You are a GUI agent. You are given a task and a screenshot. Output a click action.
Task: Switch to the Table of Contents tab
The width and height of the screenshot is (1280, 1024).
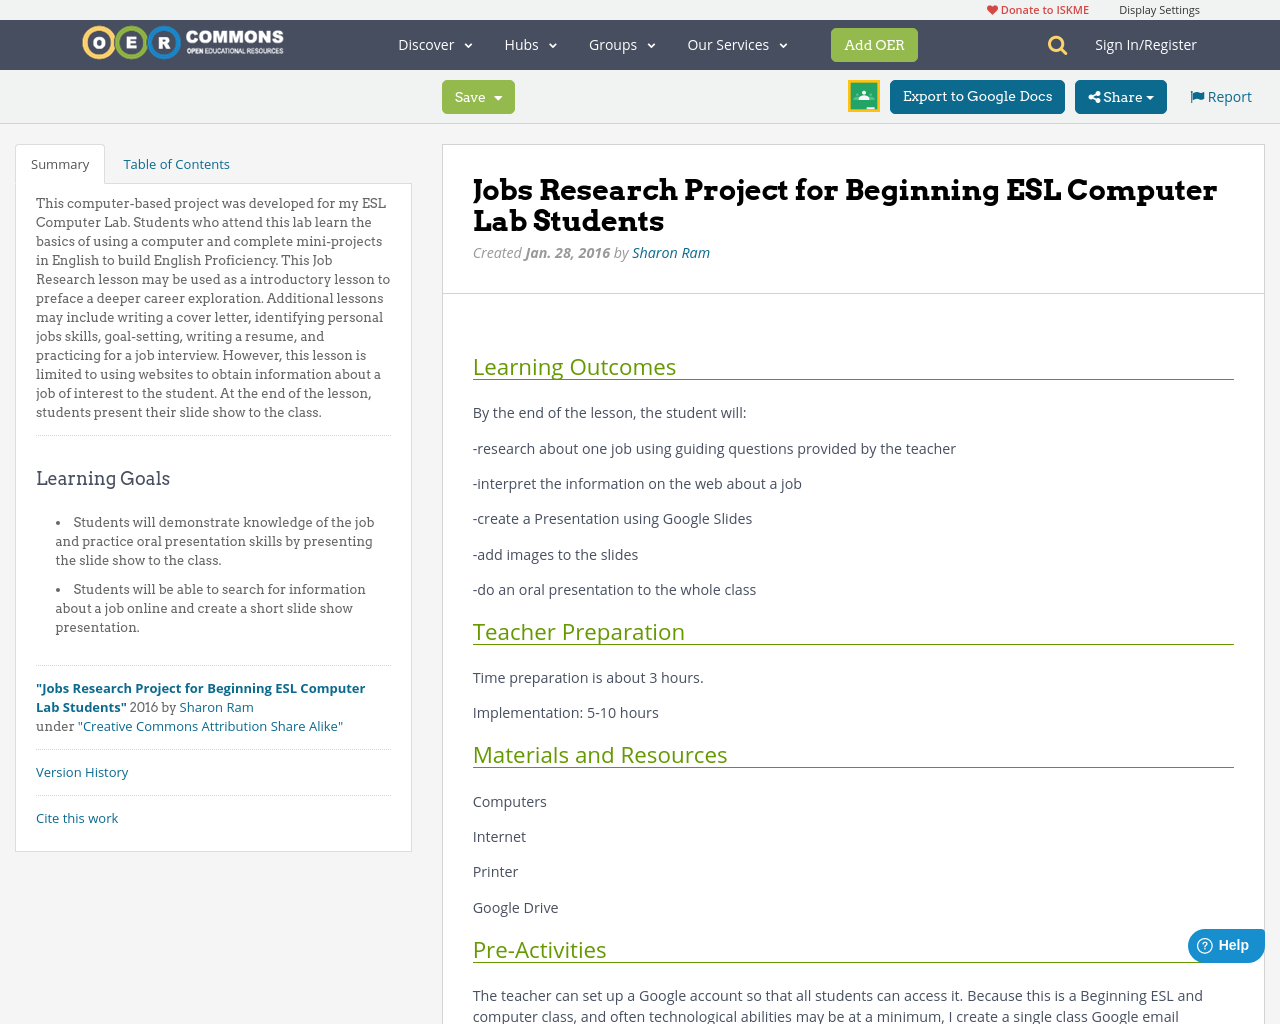176,162
